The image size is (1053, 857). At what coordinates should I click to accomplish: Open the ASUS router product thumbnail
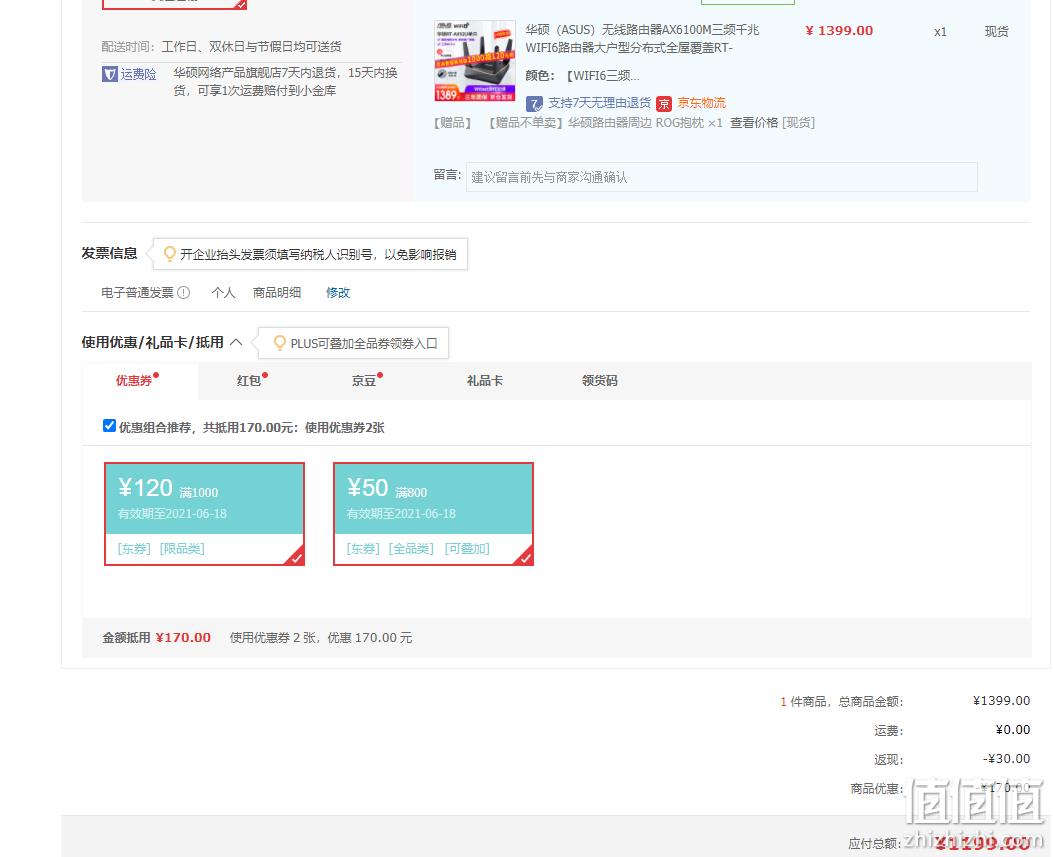point(475,61)
